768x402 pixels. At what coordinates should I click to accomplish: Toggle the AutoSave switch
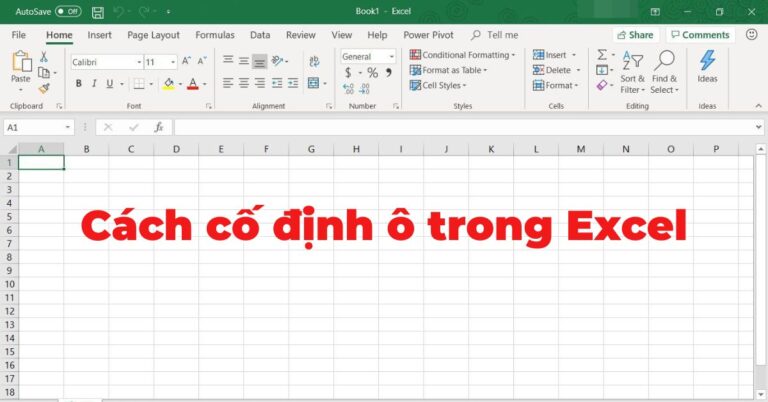tap(68, 11)
